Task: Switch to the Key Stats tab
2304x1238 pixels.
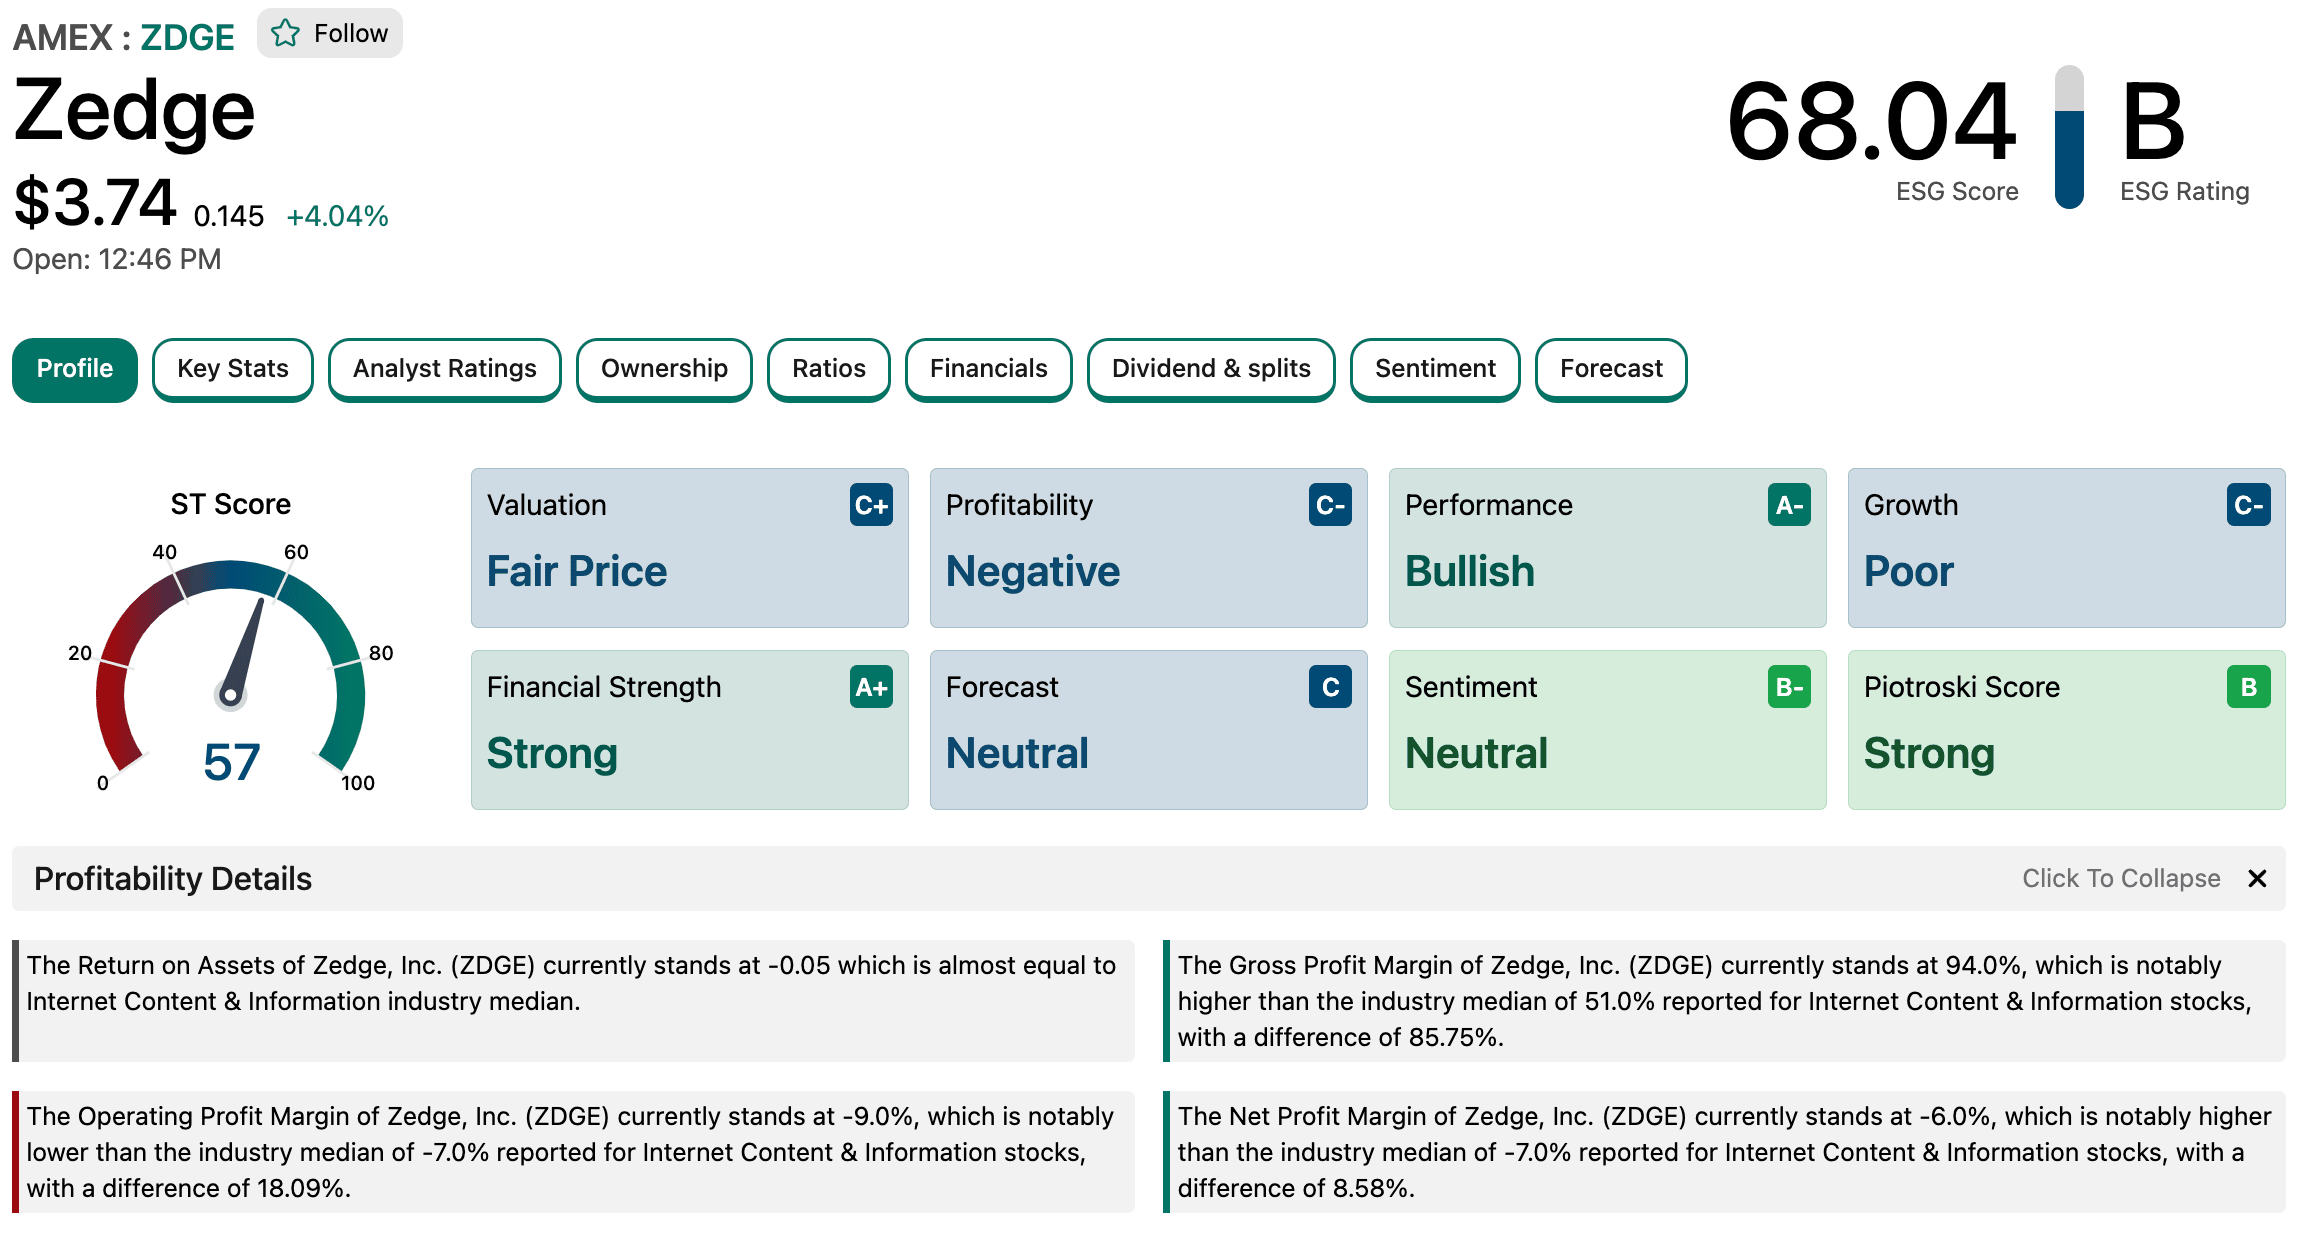Action: pyautogui.click(x=232, y=369)
